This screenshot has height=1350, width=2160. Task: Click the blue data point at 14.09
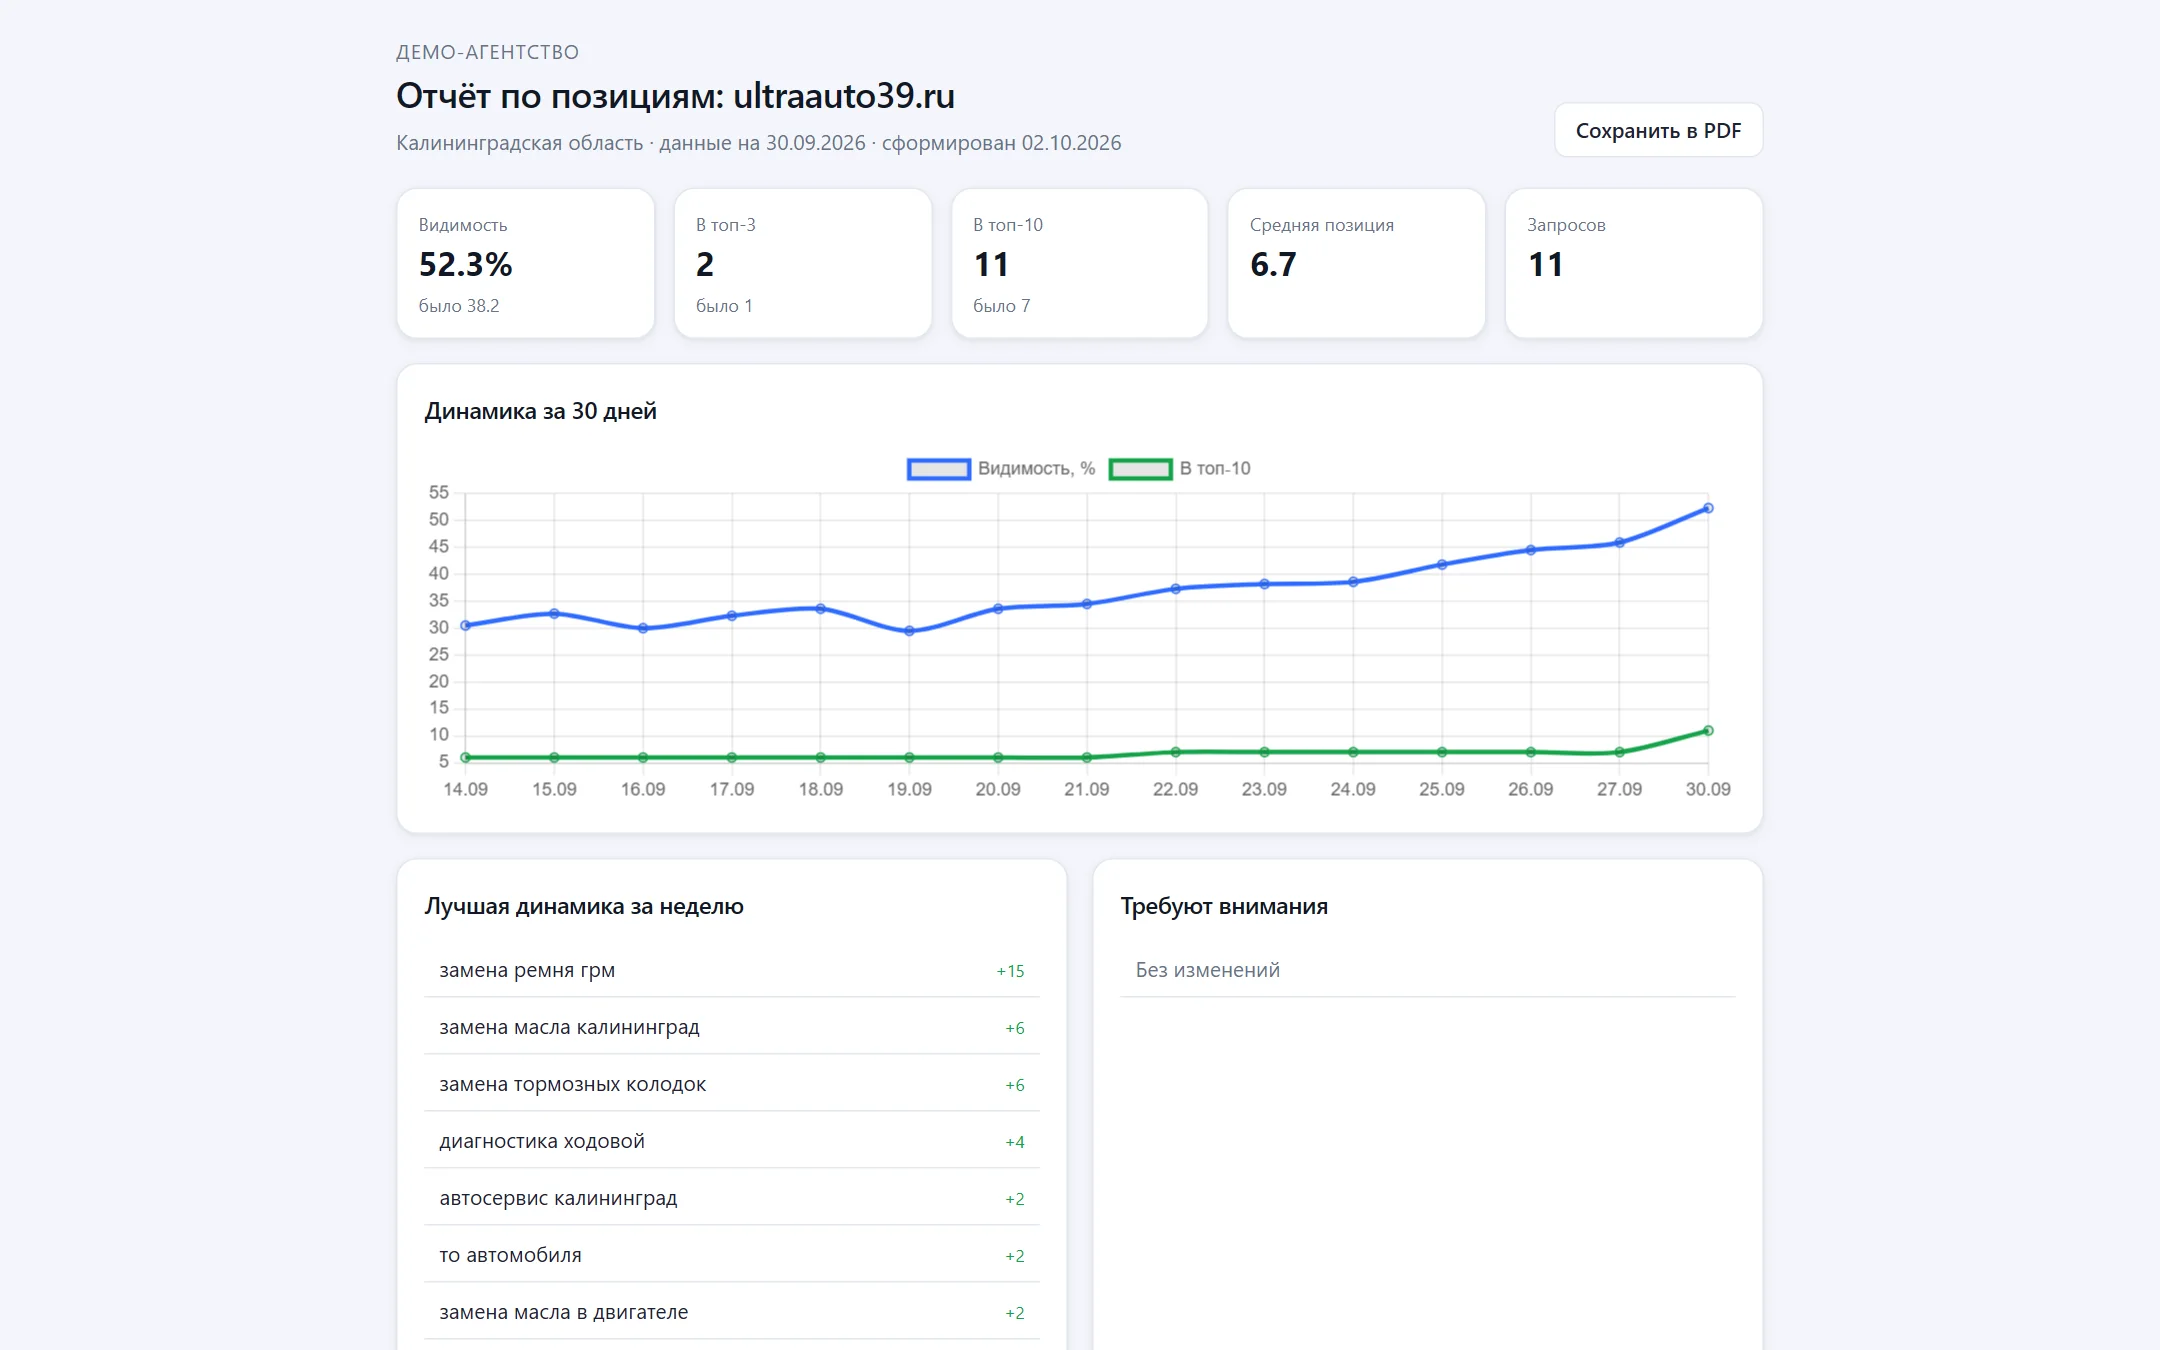(465, 625)
